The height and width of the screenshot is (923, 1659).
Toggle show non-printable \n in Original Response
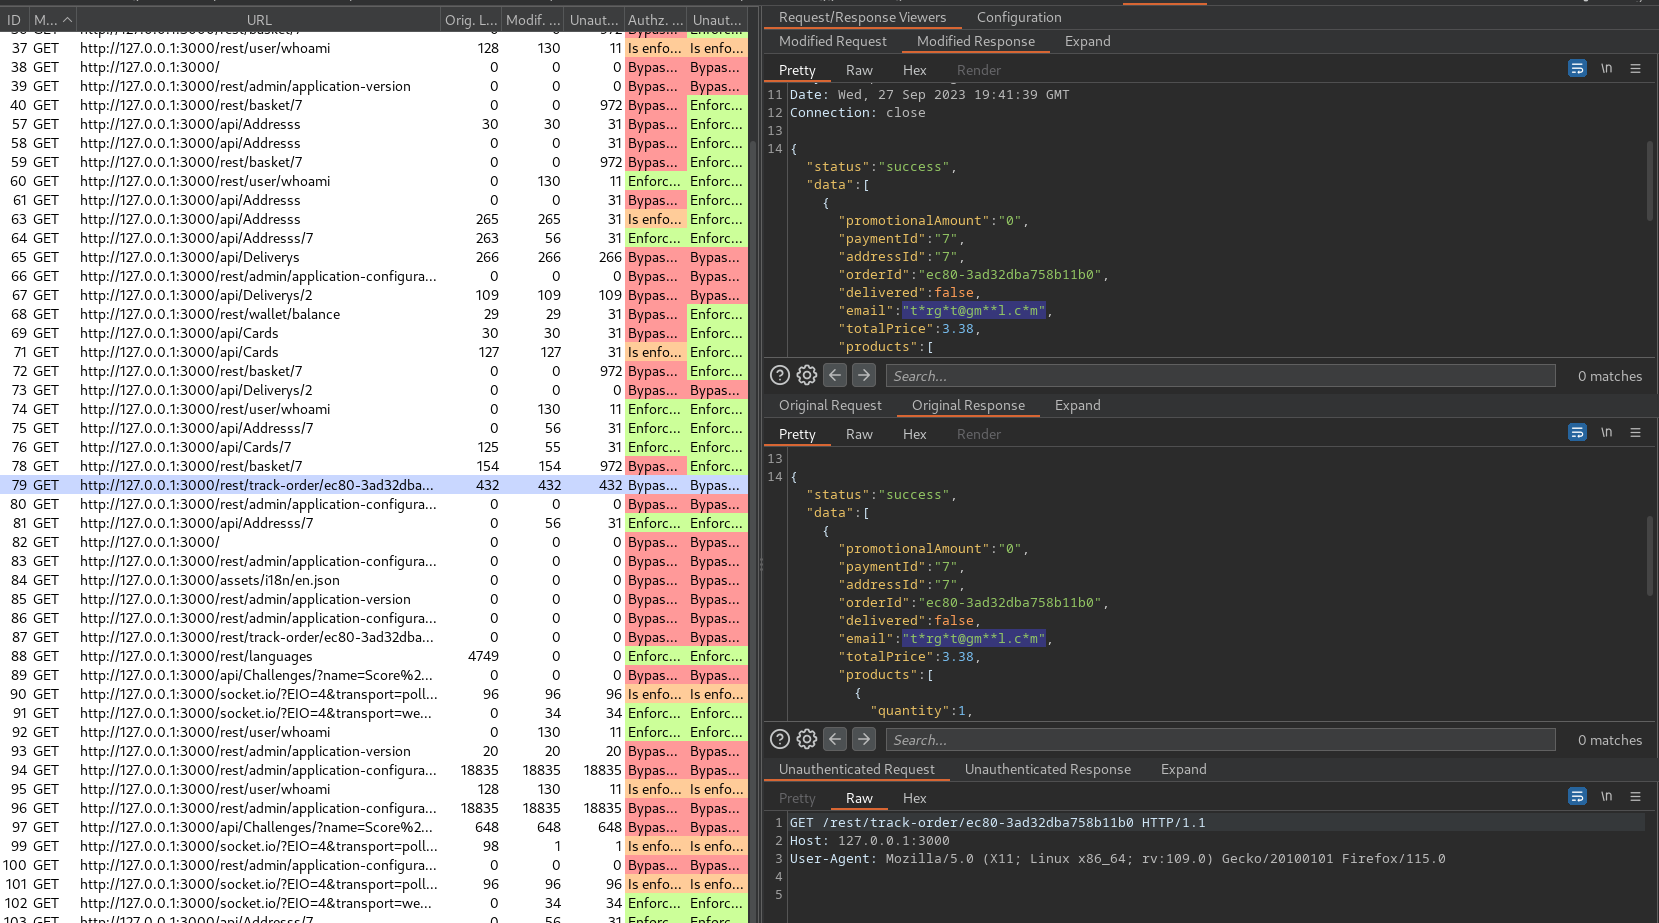(1606, 433)
